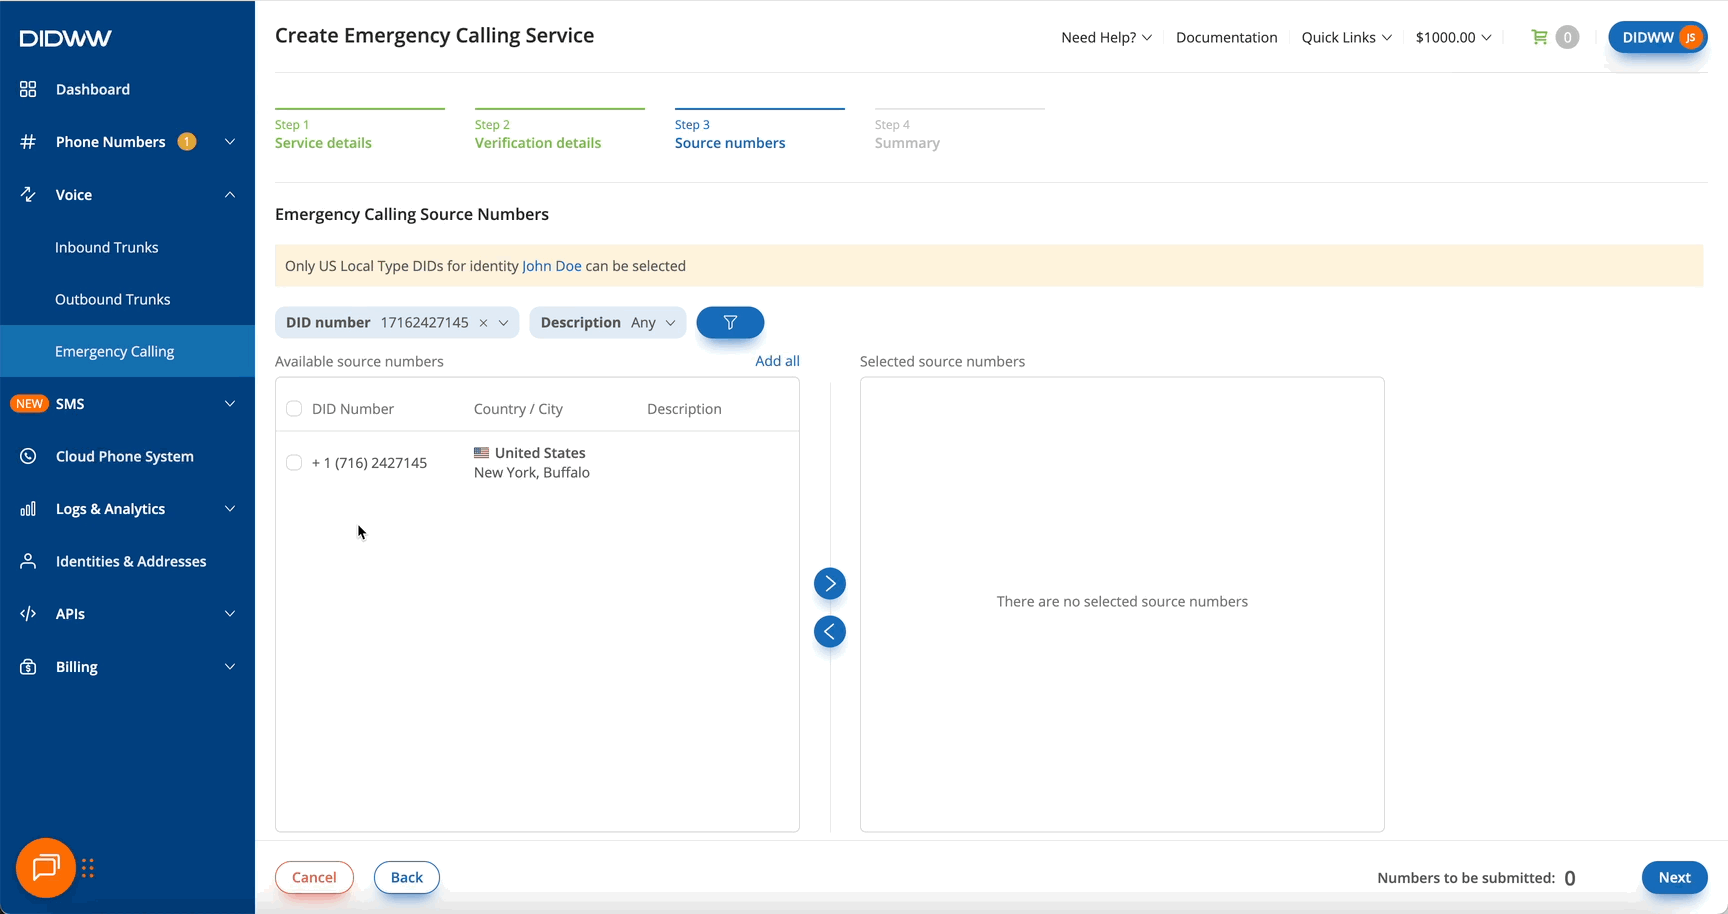The width and height of the screenshot is (1728, 914).
Task: Open Dashboard from the sidebar
Action: tap(93, 90)
